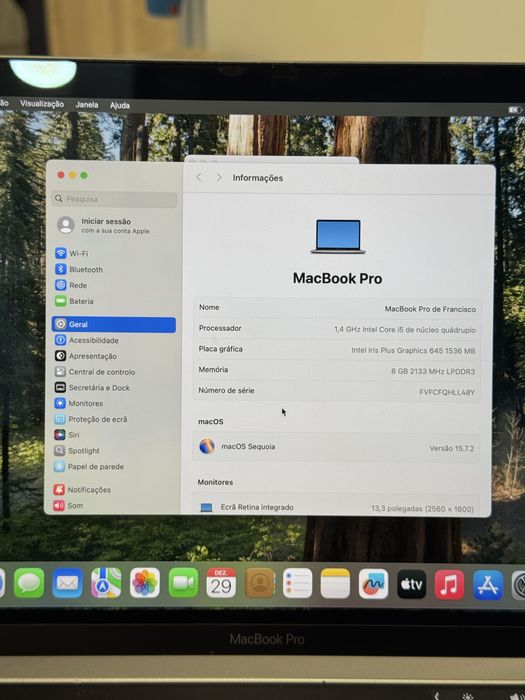Click Intel Iris Plus Graphics 645 value
525x700 pixels.
[x=413, y=350]
